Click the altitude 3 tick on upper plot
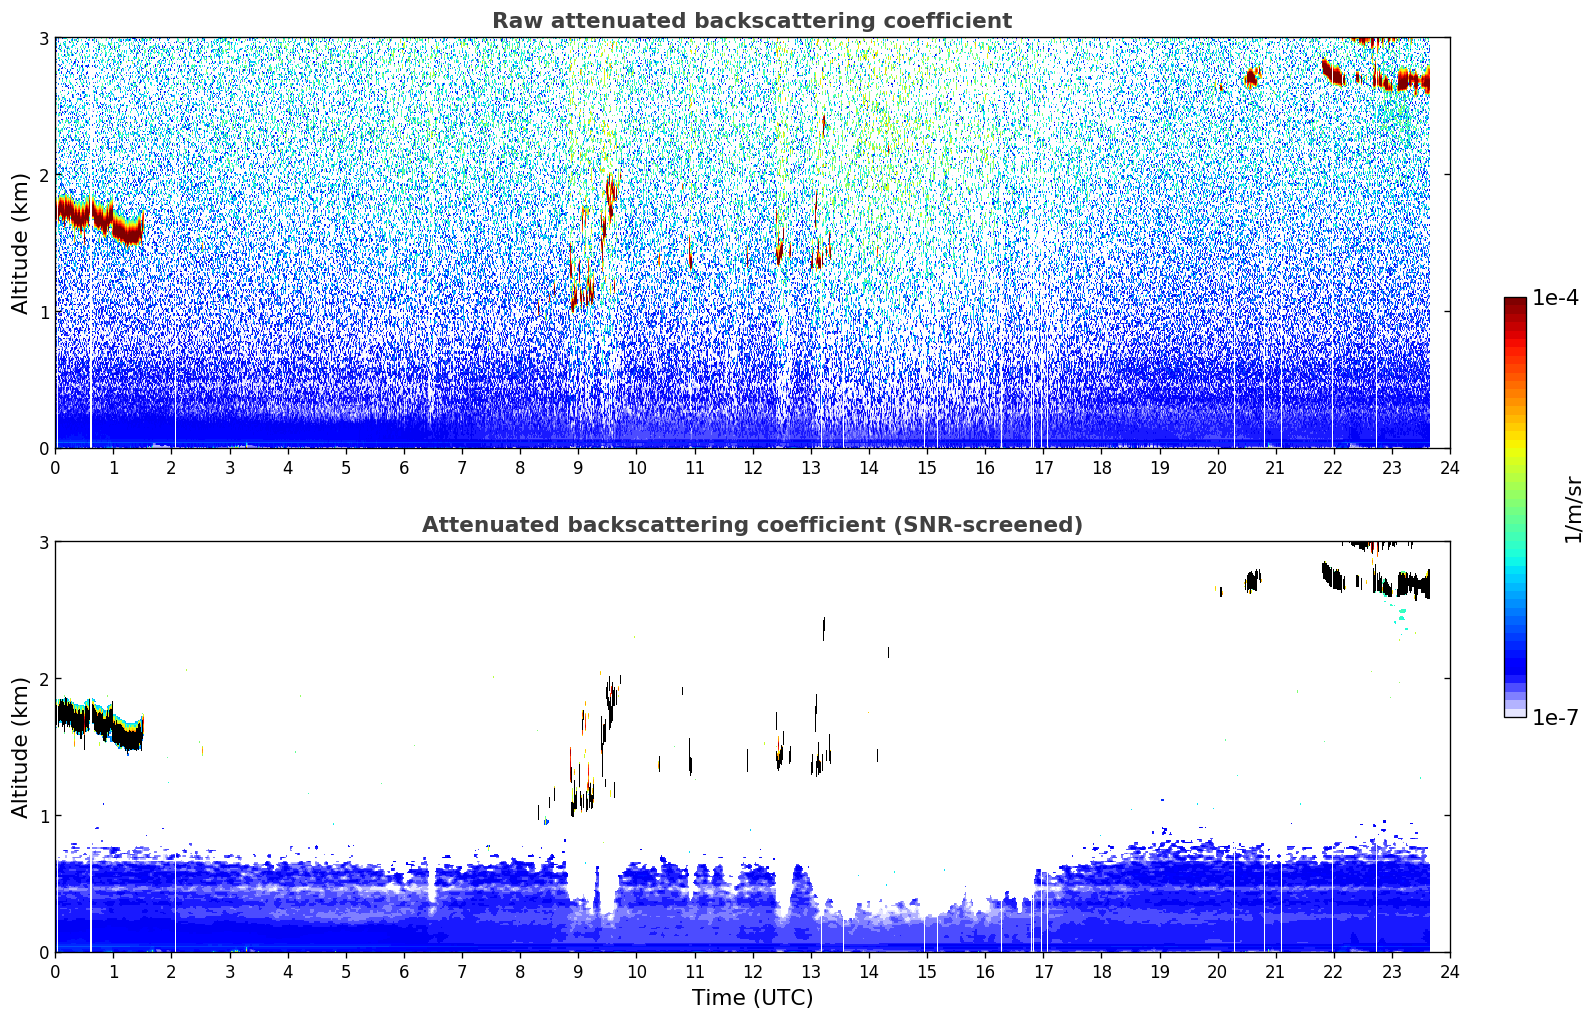Screen dimensions: 1595x1020 pyautogui.click(x=44, y=38)
